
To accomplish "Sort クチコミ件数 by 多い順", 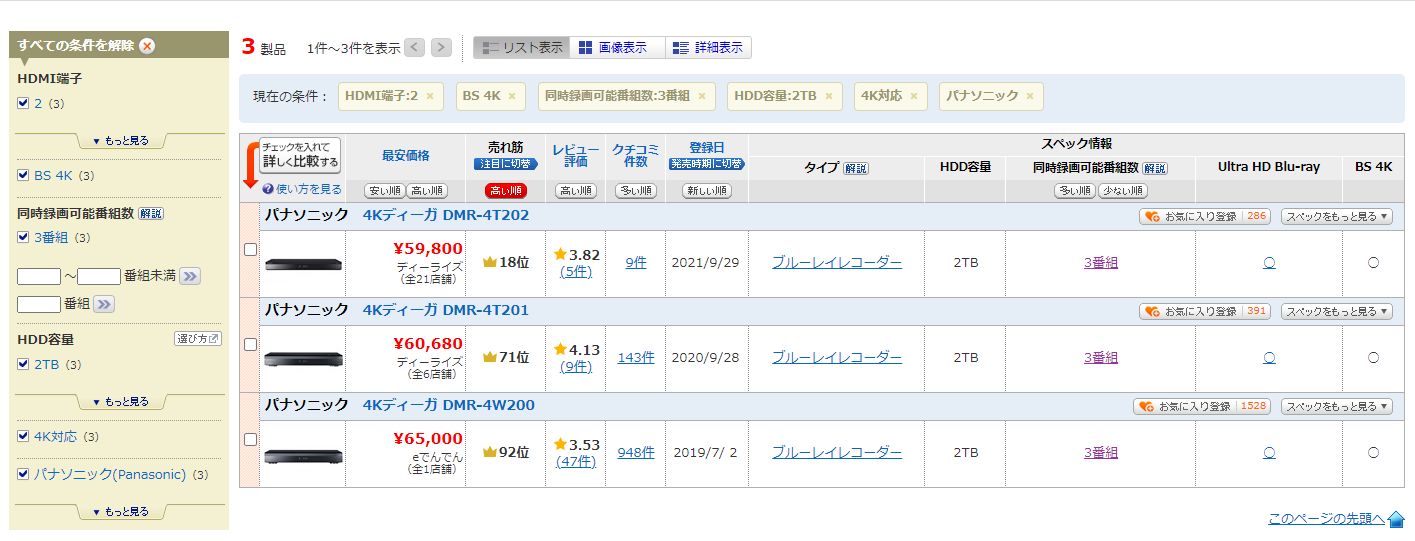I will click(636, 191).
